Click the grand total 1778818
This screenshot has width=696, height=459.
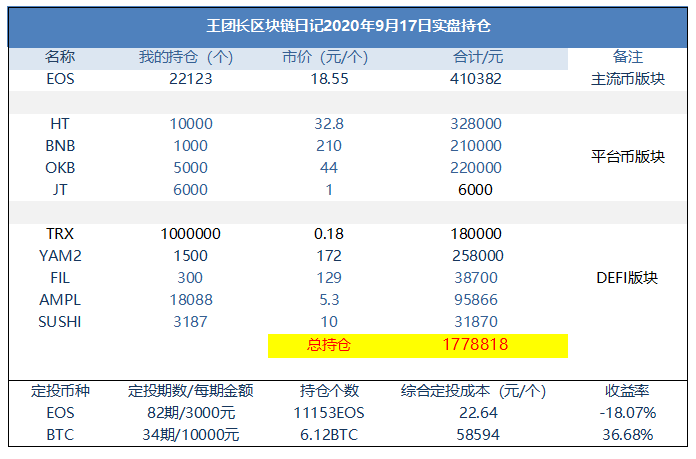(475, 344)
